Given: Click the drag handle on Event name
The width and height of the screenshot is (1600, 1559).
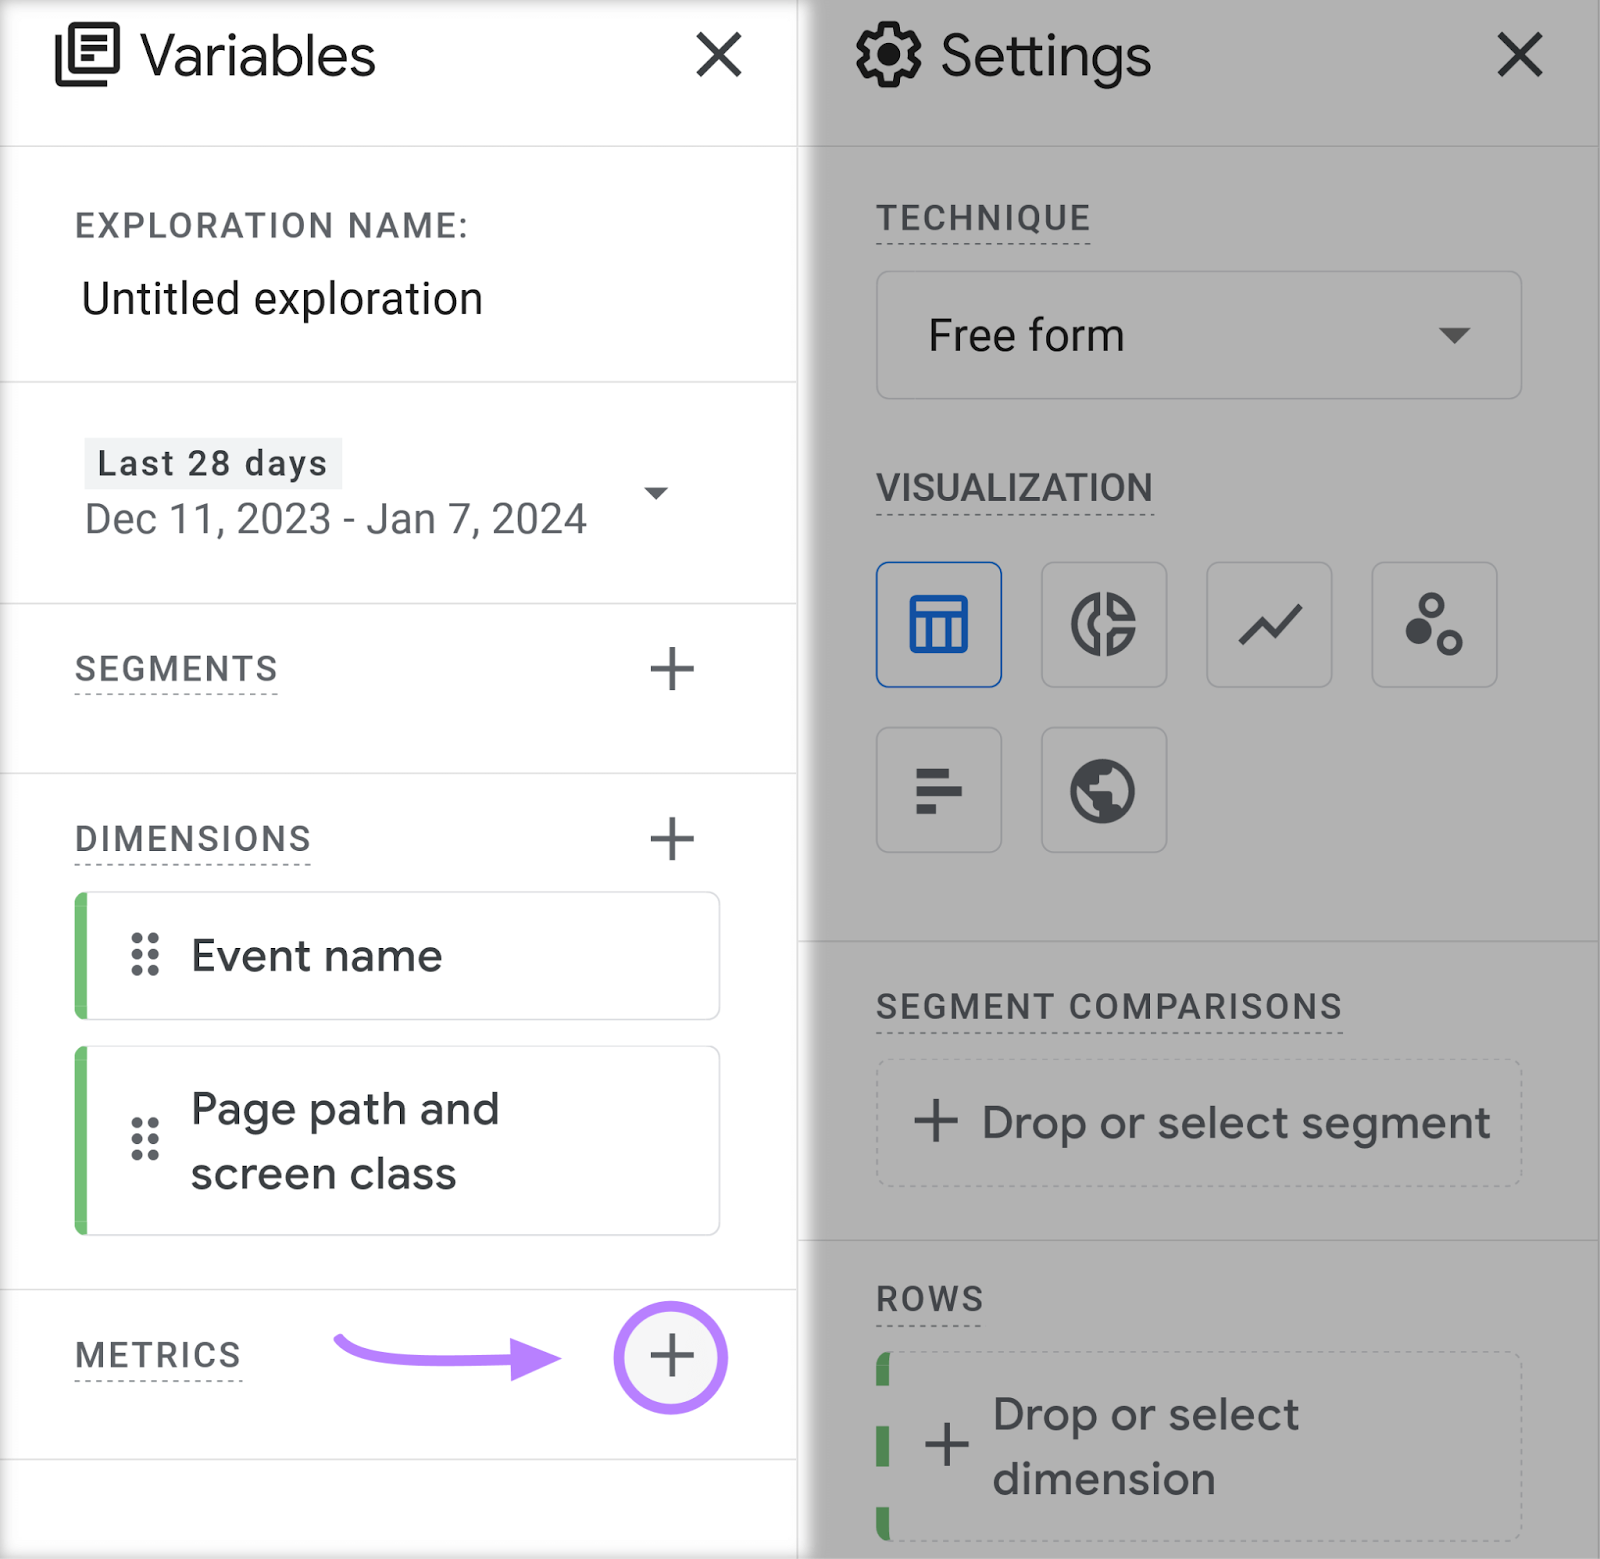Looking at the screenshot, I should 145,955.
